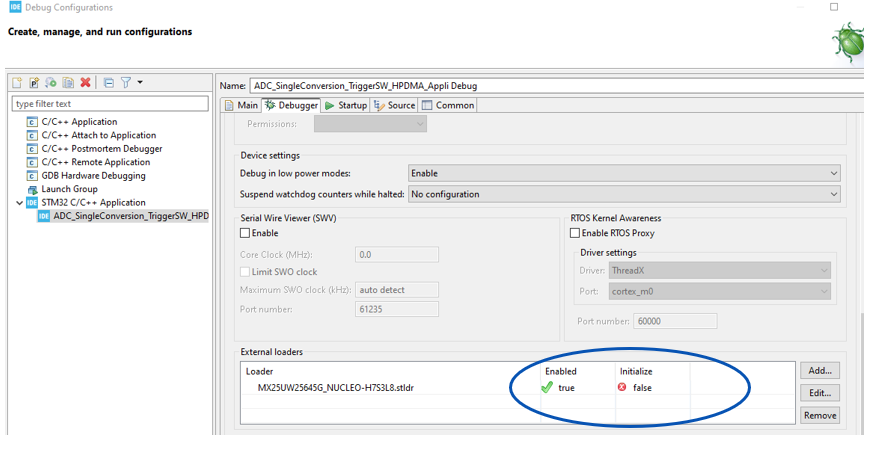Image resolution: width=888 pixels, height=452 pixels.
Task: Select C/C++ Attach to Application item
Action: (99, 135)
